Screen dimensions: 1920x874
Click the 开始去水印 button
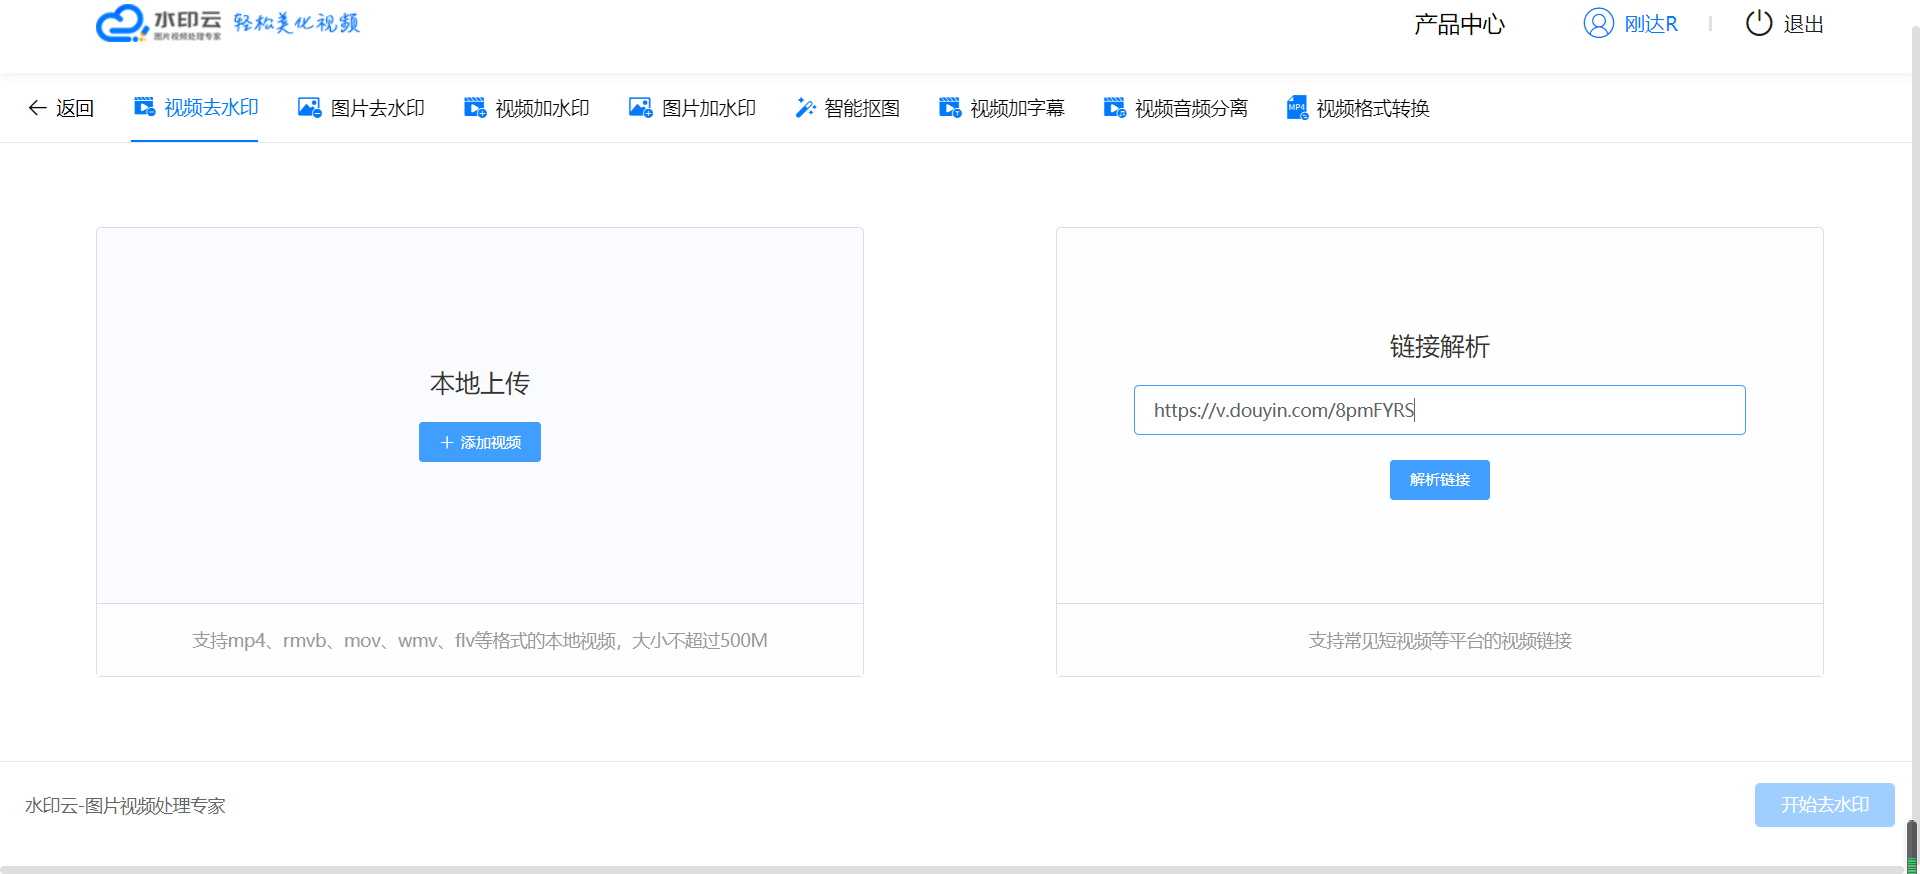point(1824,805)
